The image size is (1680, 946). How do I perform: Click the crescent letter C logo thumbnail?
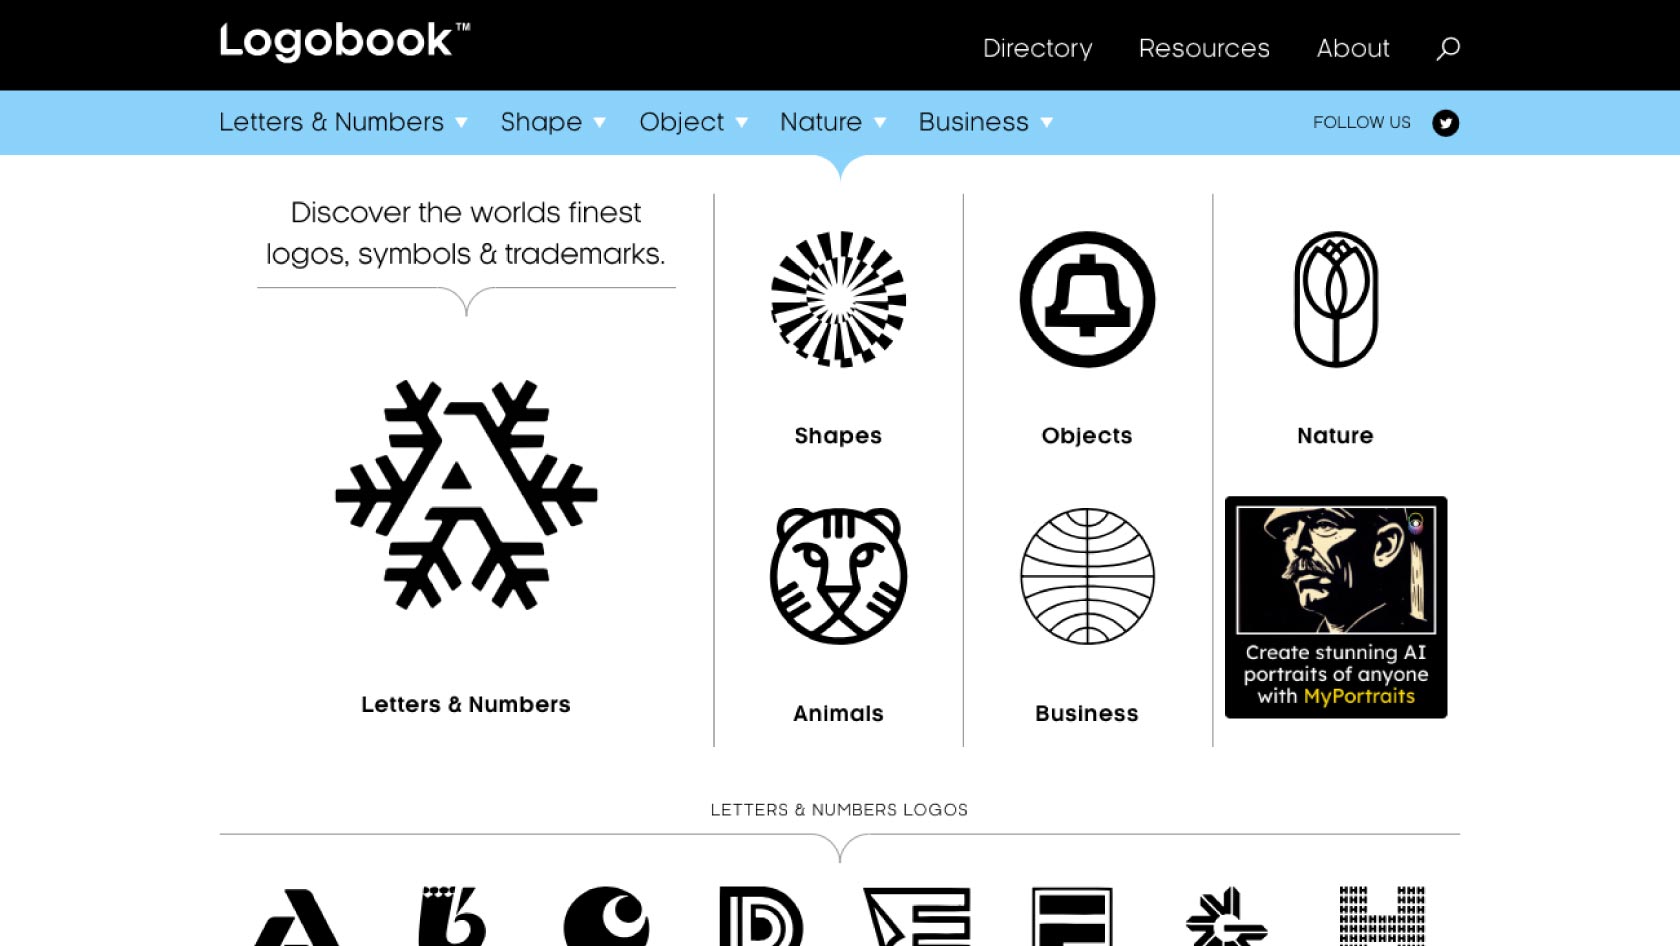pyautogui.click(x=606, y=916)
